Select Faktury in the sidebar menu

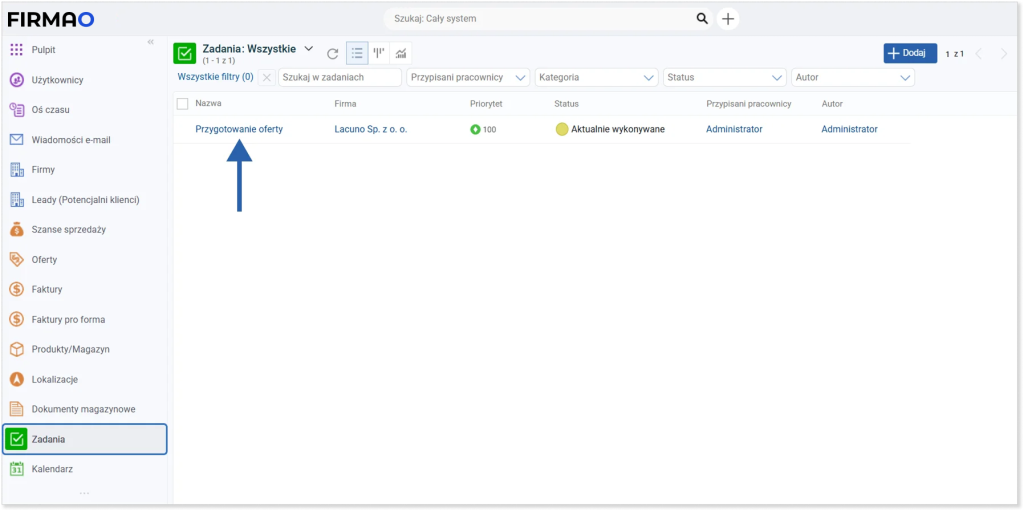click(x=47, y=289)
